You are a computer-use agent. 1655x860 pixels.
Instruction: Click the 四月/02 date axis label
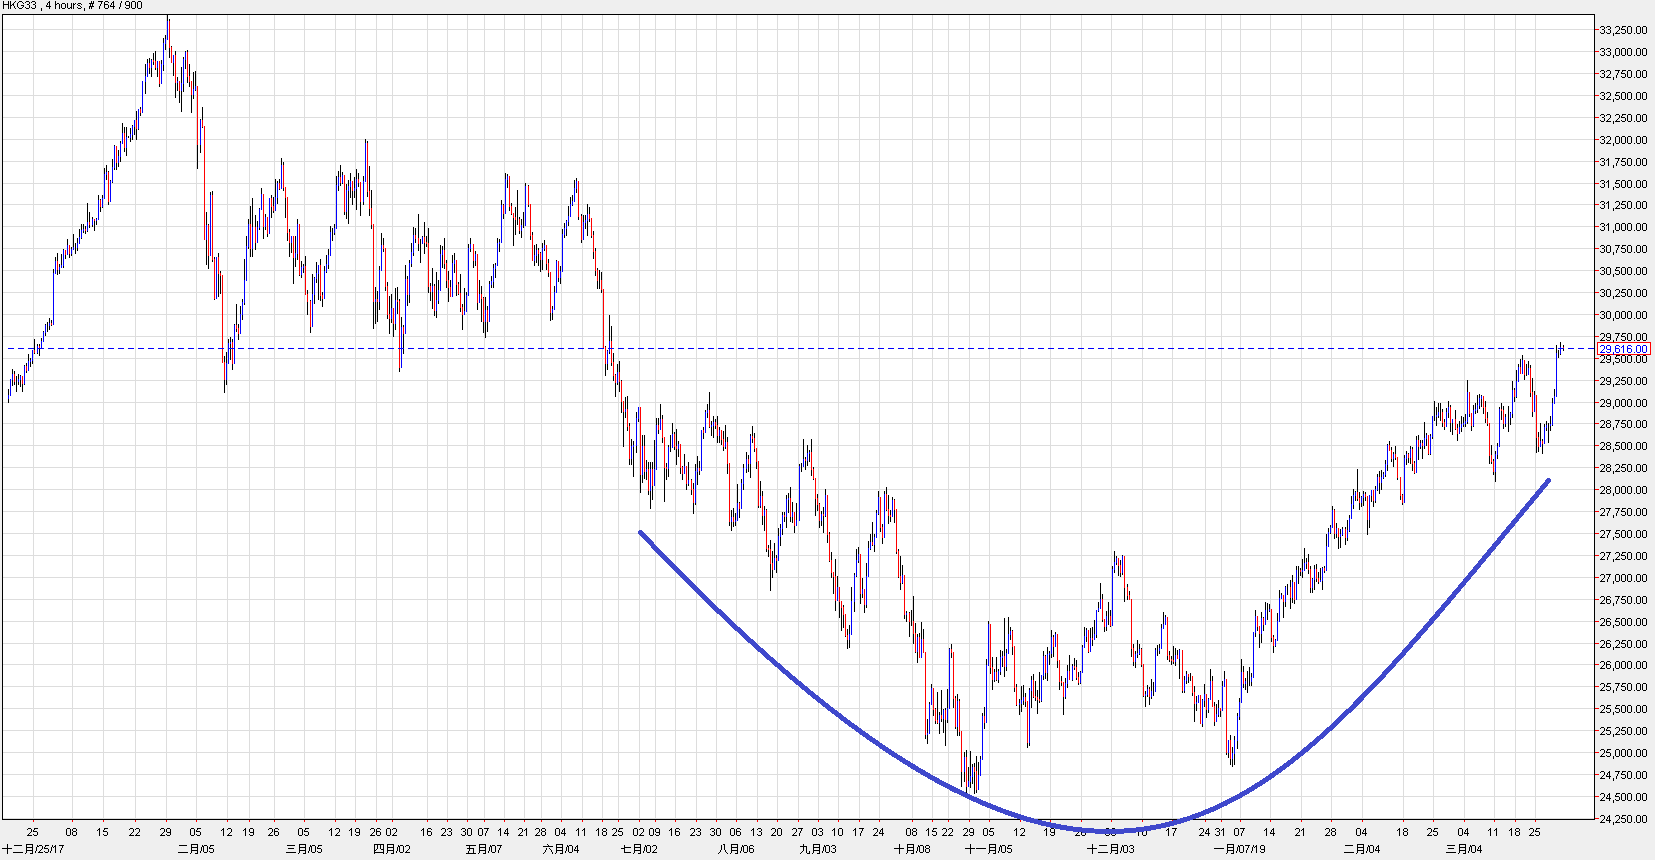click(391, 849)
